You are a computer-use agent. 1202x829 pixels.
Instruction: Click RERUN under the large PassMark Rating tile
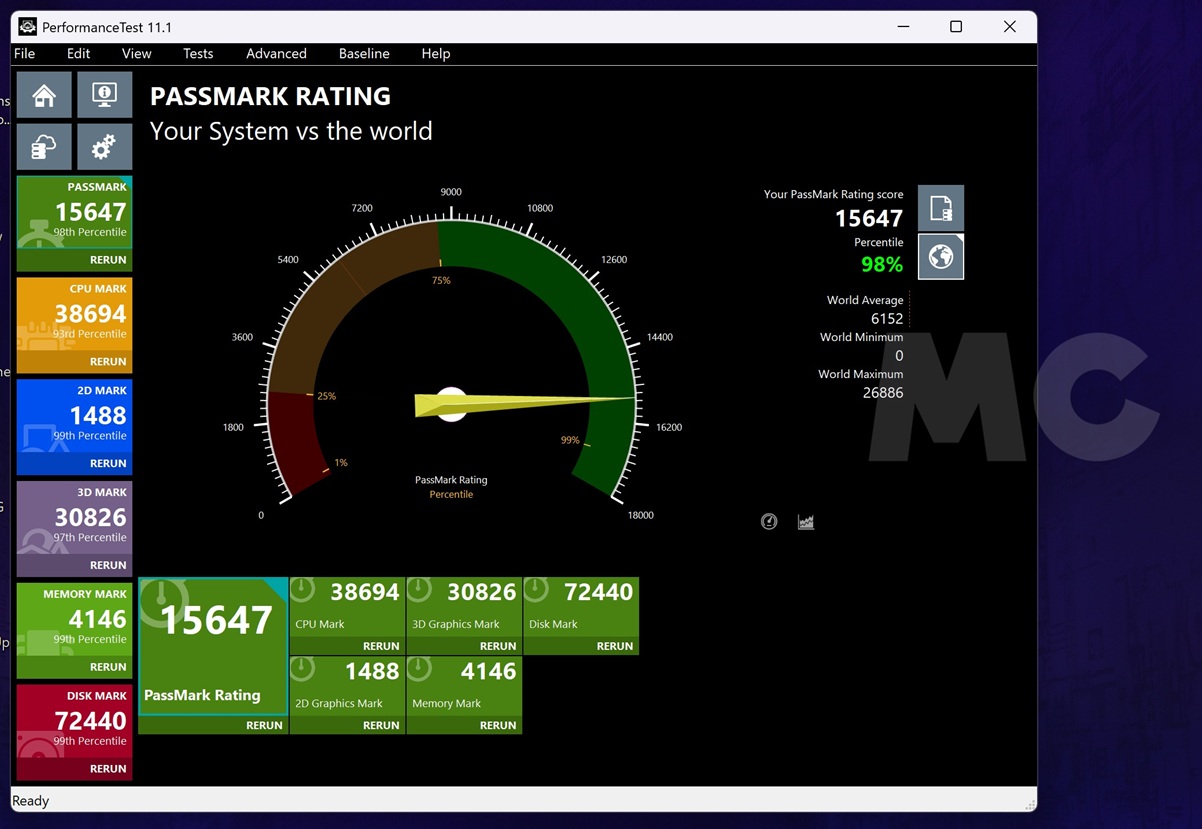[264, 726]
